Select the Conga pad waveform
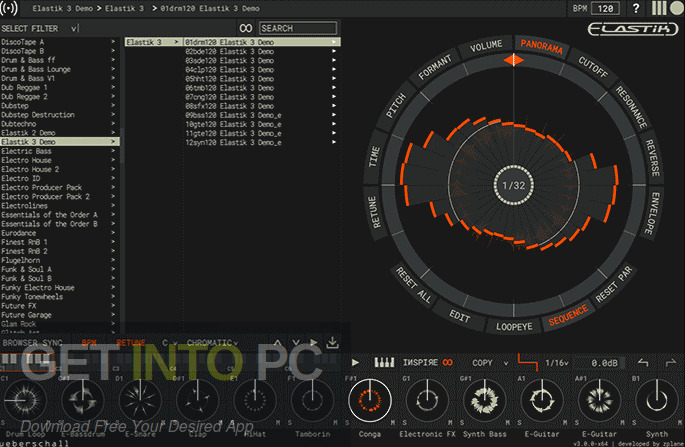Viewport: 685px width, 447px height. pyautogui.click(x=370, y=400)
